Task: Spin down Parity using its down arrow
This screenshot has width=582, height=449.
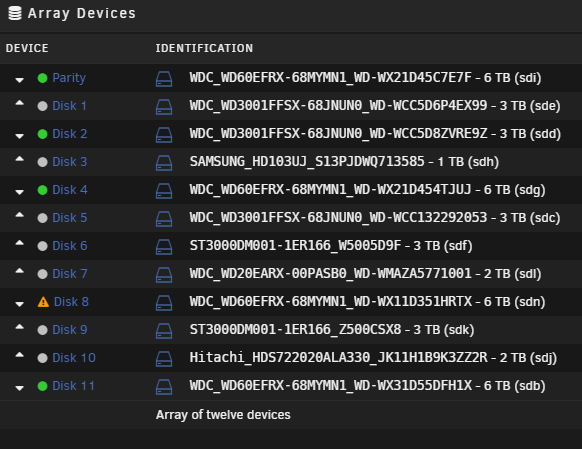Action: [x=20, y=80]
